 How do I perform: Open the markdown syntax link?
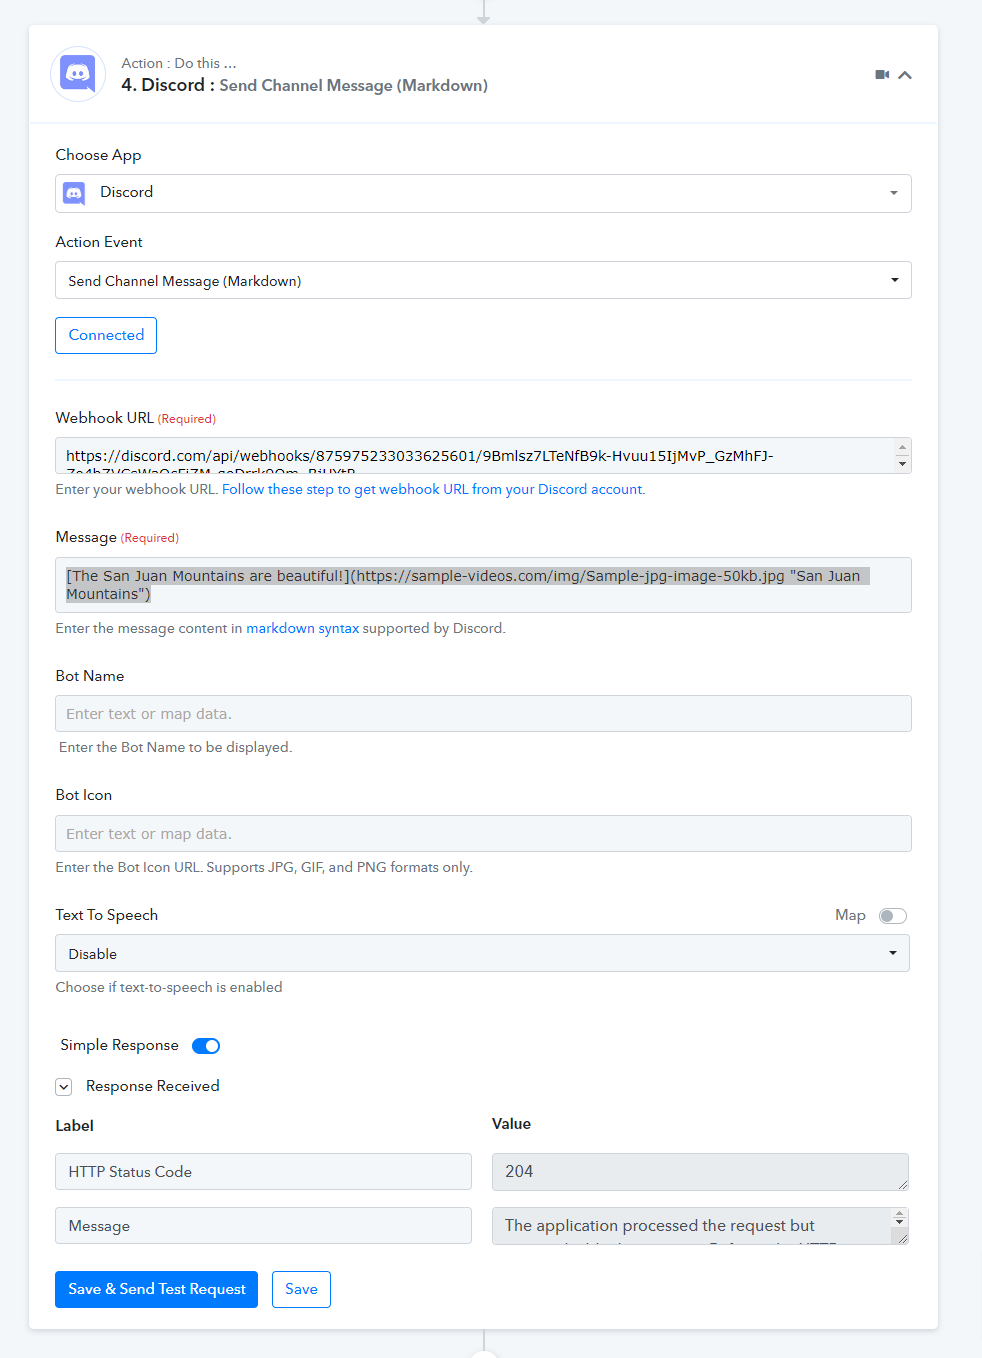[x=302, y=628]
